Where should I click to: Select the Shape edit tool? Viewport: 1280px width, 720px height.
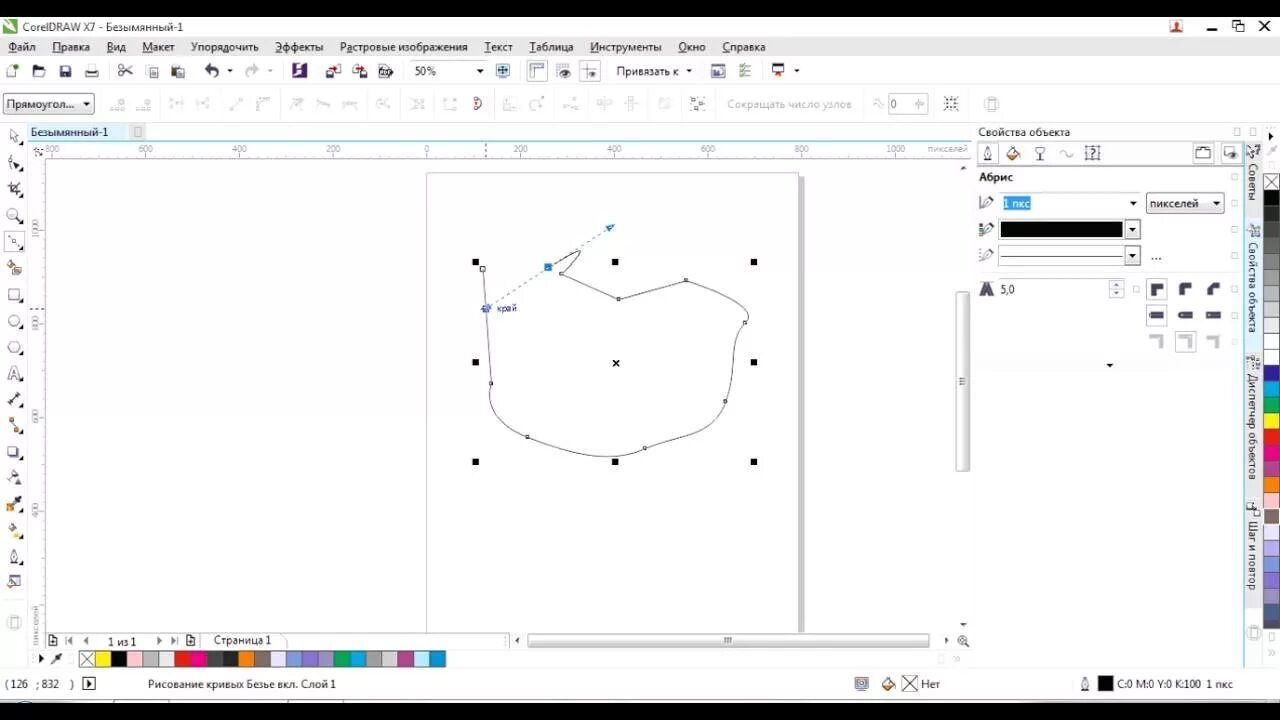coord(15,163)
